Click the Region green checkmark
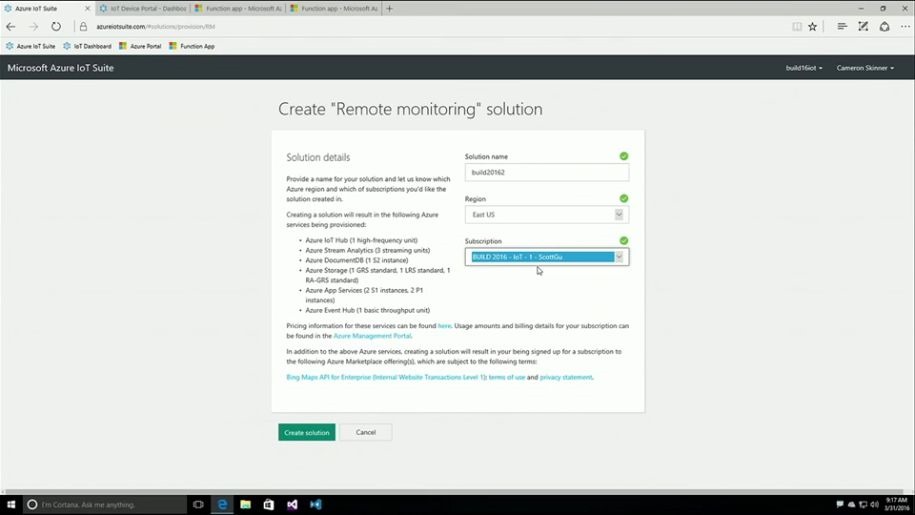915x515 pixels. [x=624, y=199]
